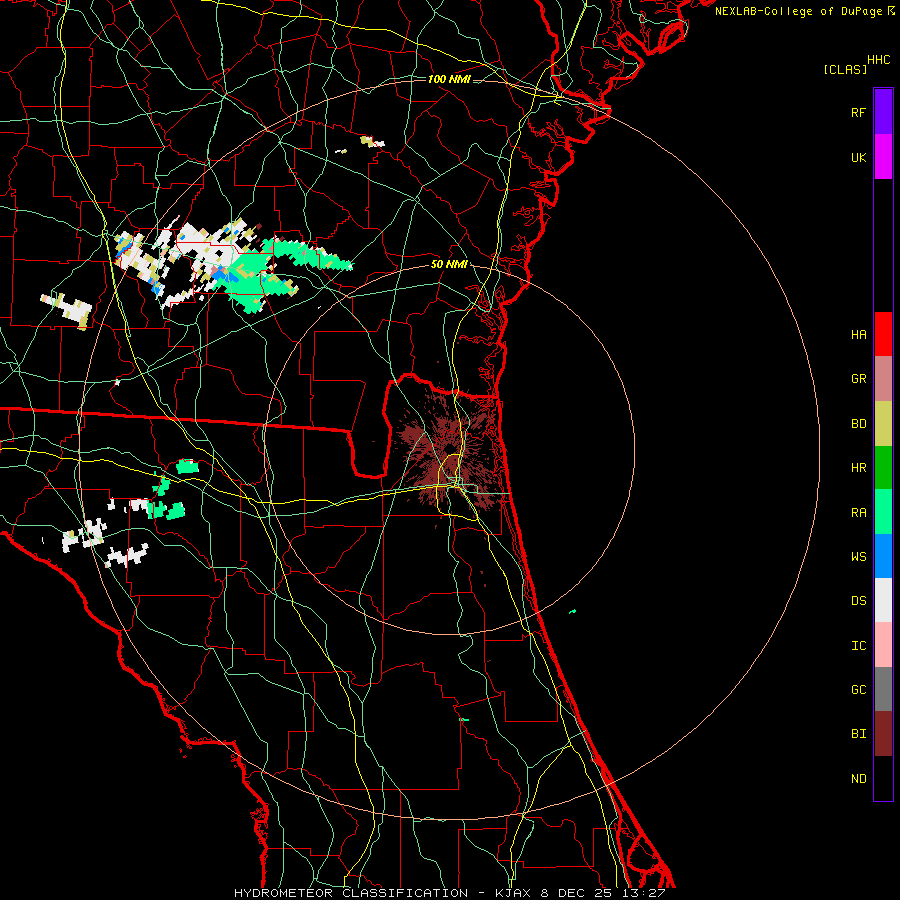Click the RA bright green legend swatch

(x=883, y=512)
